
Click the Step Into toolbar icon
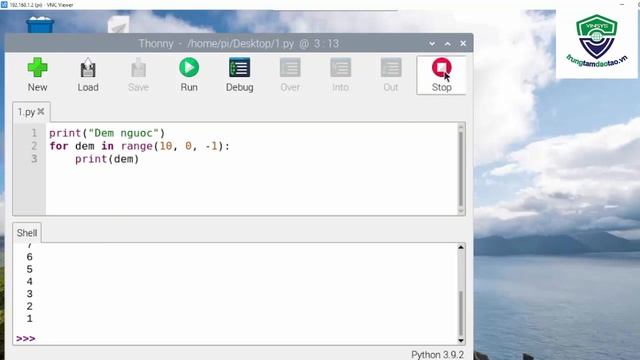[340, 75]
